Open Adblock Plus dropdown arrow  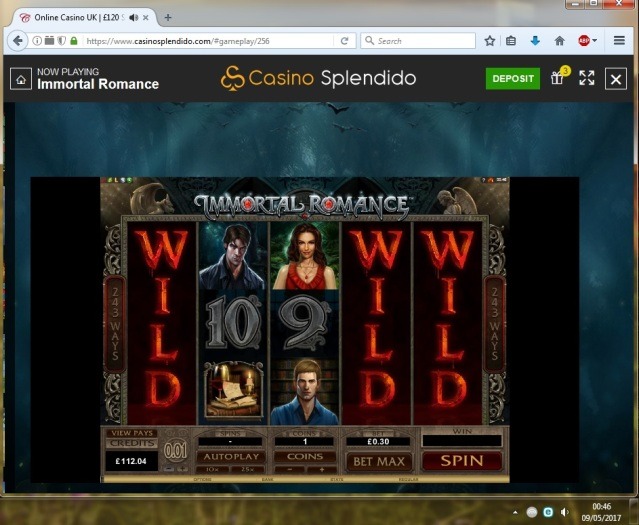595,41
